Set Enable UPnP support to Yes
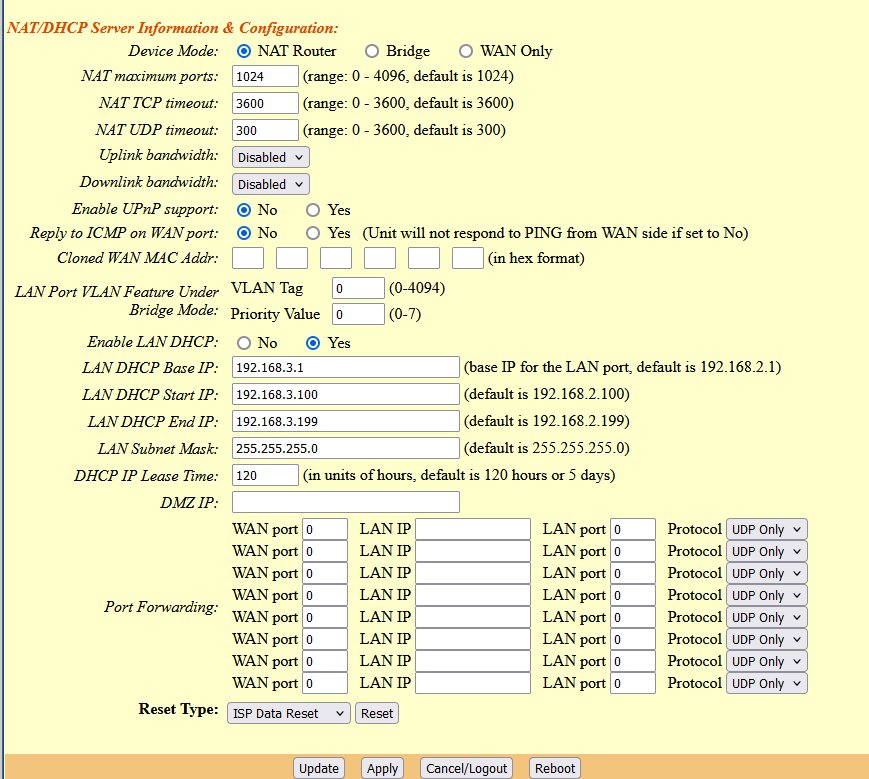 pos(313,210)
